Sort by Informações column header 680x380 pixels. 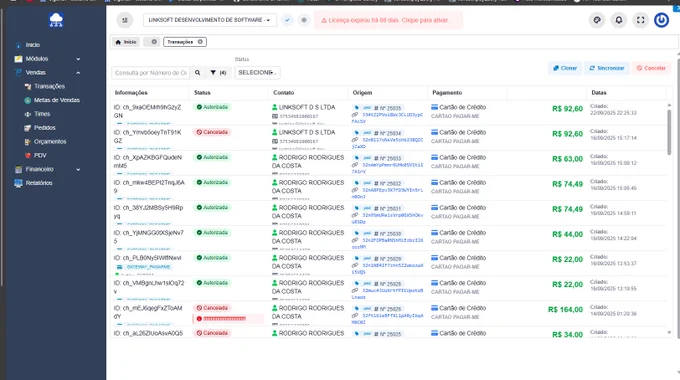pos(131,93)
